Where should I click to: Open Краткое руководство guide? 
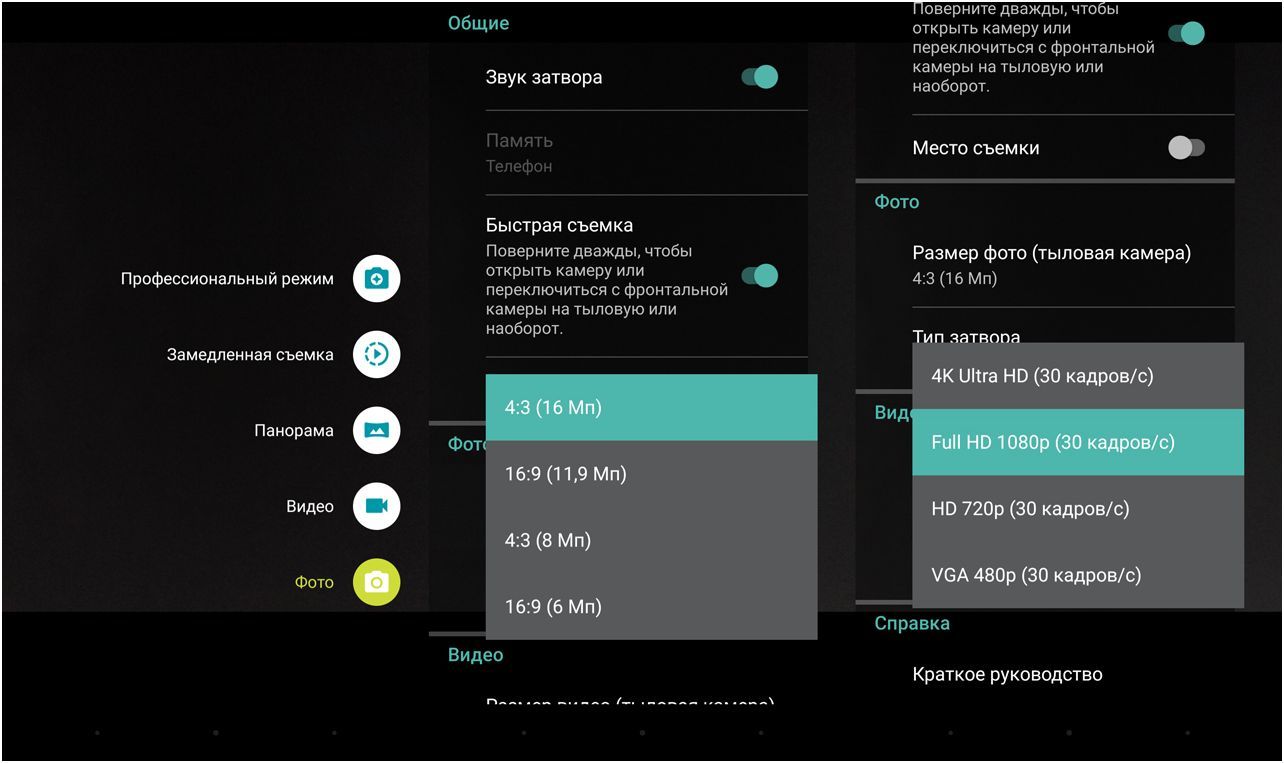point(1007,674)
